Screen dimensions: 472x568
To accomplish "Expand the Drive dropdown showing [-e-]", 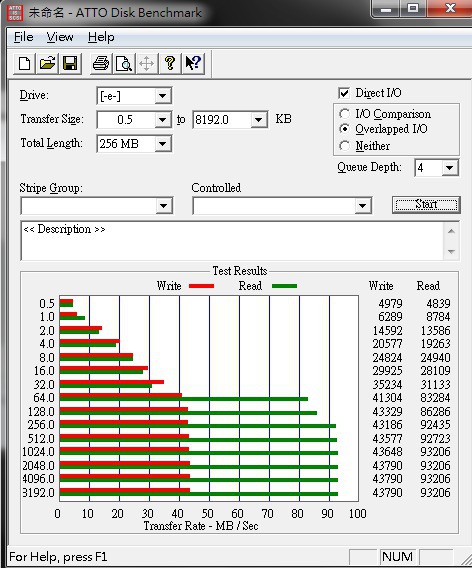I will point(162,96).
